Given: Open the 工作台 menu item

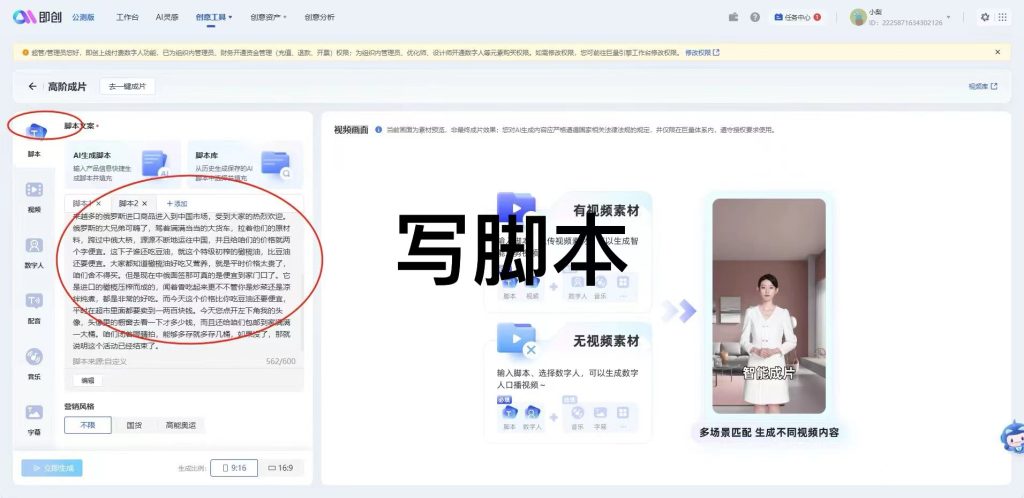Looking at the screenshot, I should click(127, 18).
